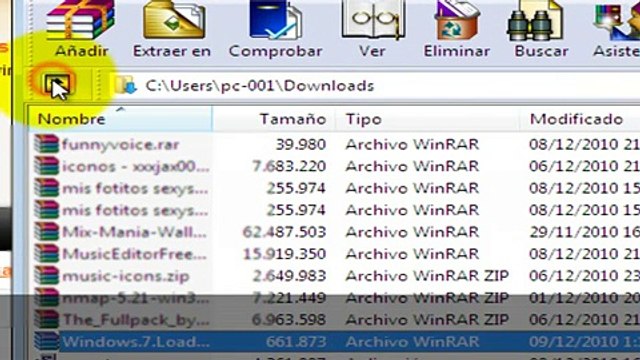Click the Extraer en toolbar icon
This screenshot has height=360, width=640.
[173, 20]
